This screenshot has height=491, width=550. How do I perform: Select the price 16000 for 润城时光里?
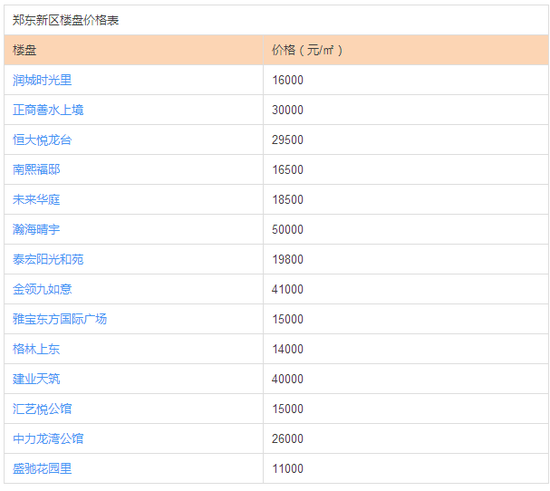(288, 80)
